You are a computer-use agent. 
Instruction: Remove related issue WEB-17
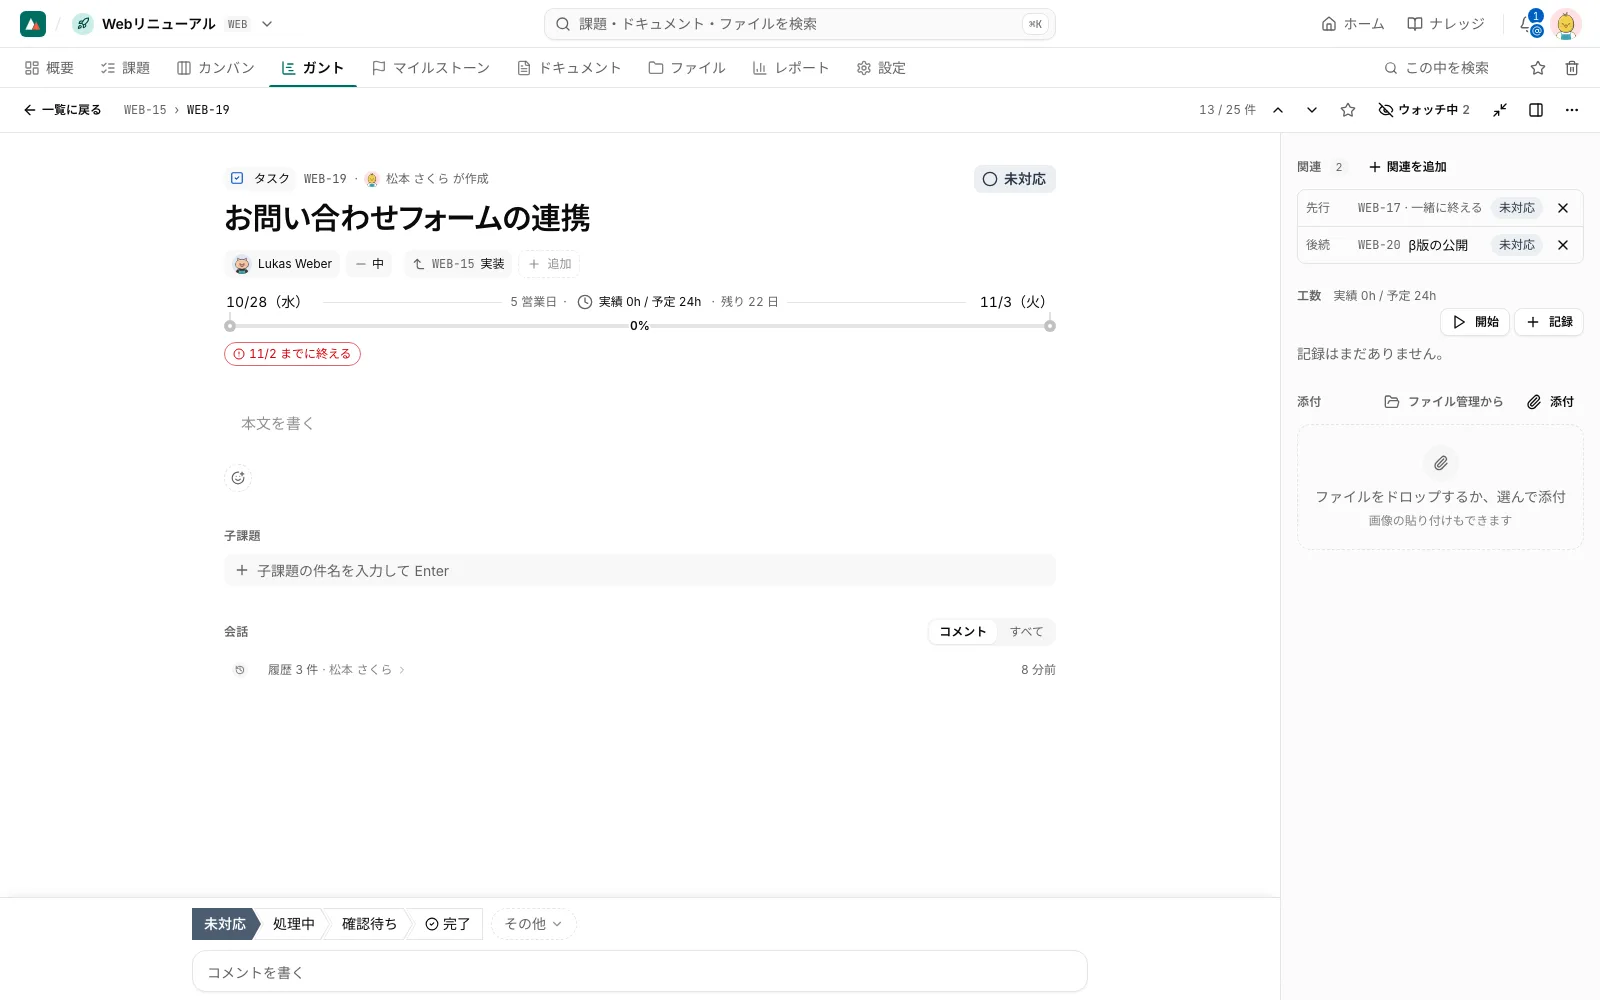coord(1563,208)
